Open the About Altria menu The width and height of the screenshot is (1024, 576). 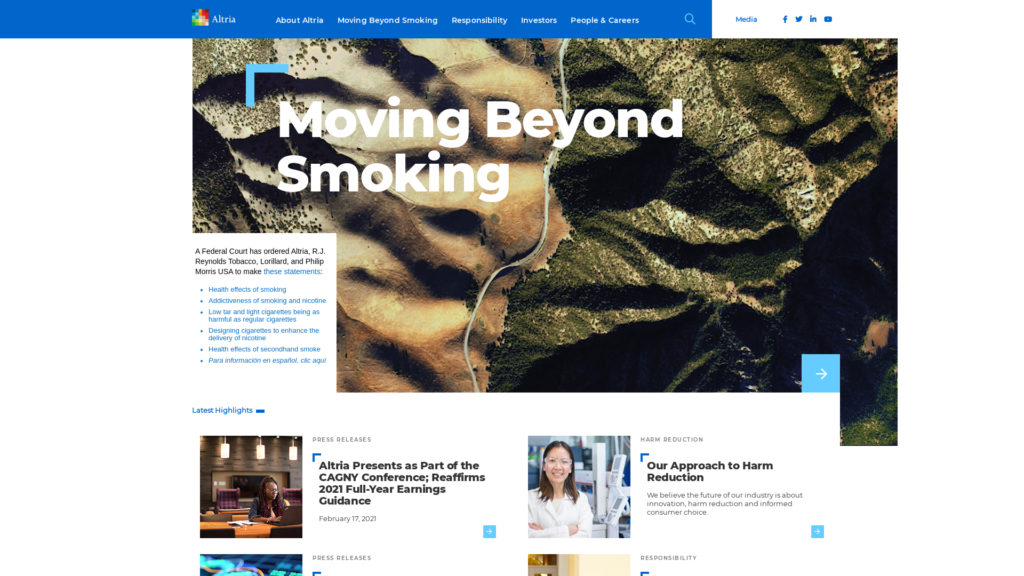tap(299, 20)
